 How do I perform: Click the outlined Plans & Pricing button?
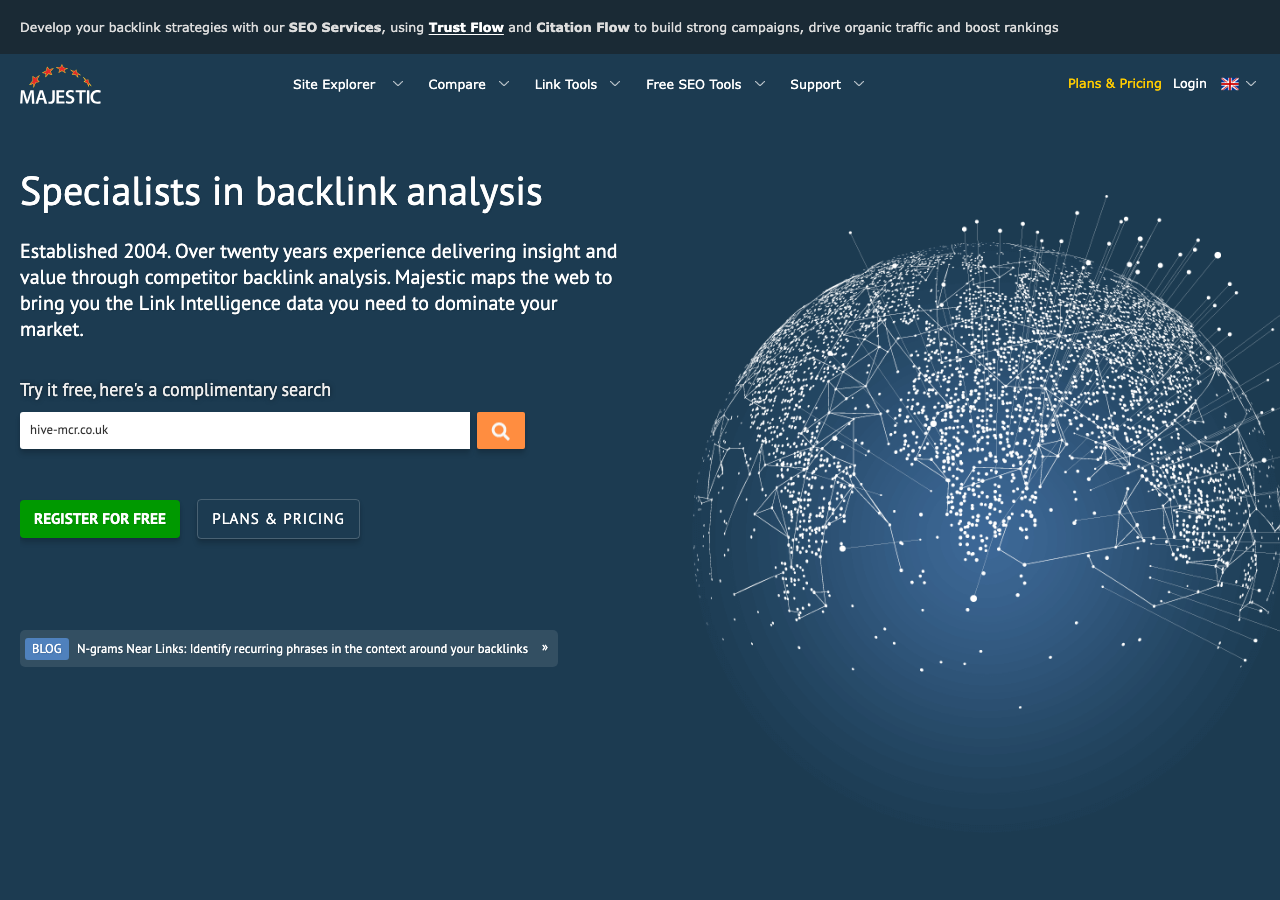click(x=278, y=519)
